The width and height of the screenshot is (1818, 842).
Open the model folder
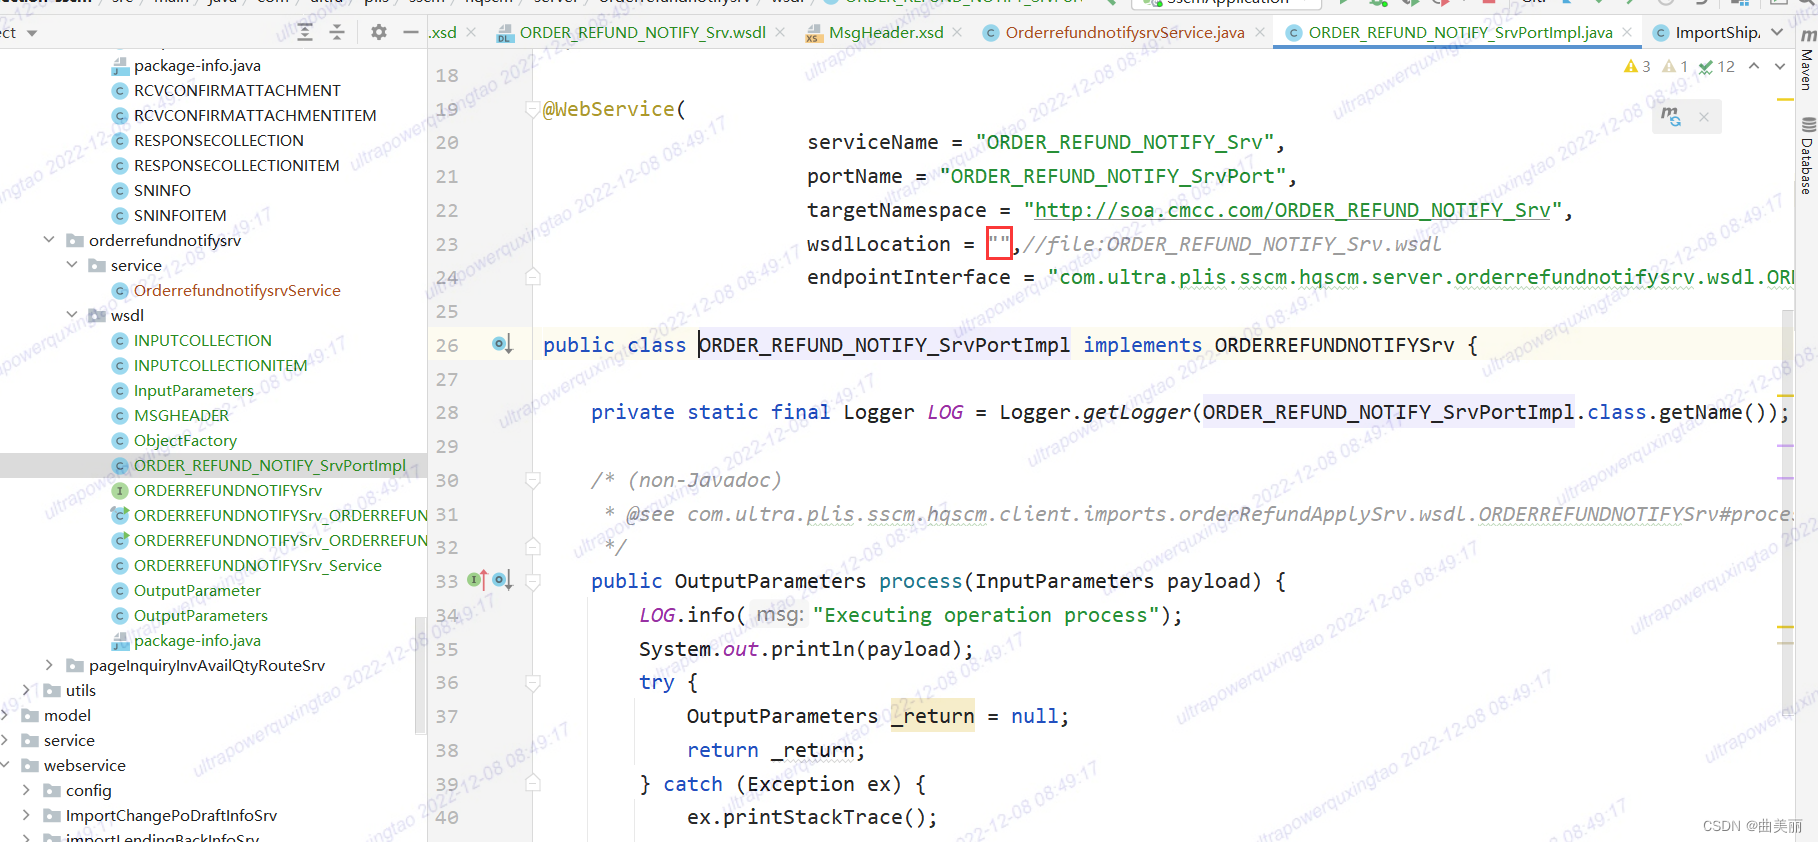click(67, 715)
